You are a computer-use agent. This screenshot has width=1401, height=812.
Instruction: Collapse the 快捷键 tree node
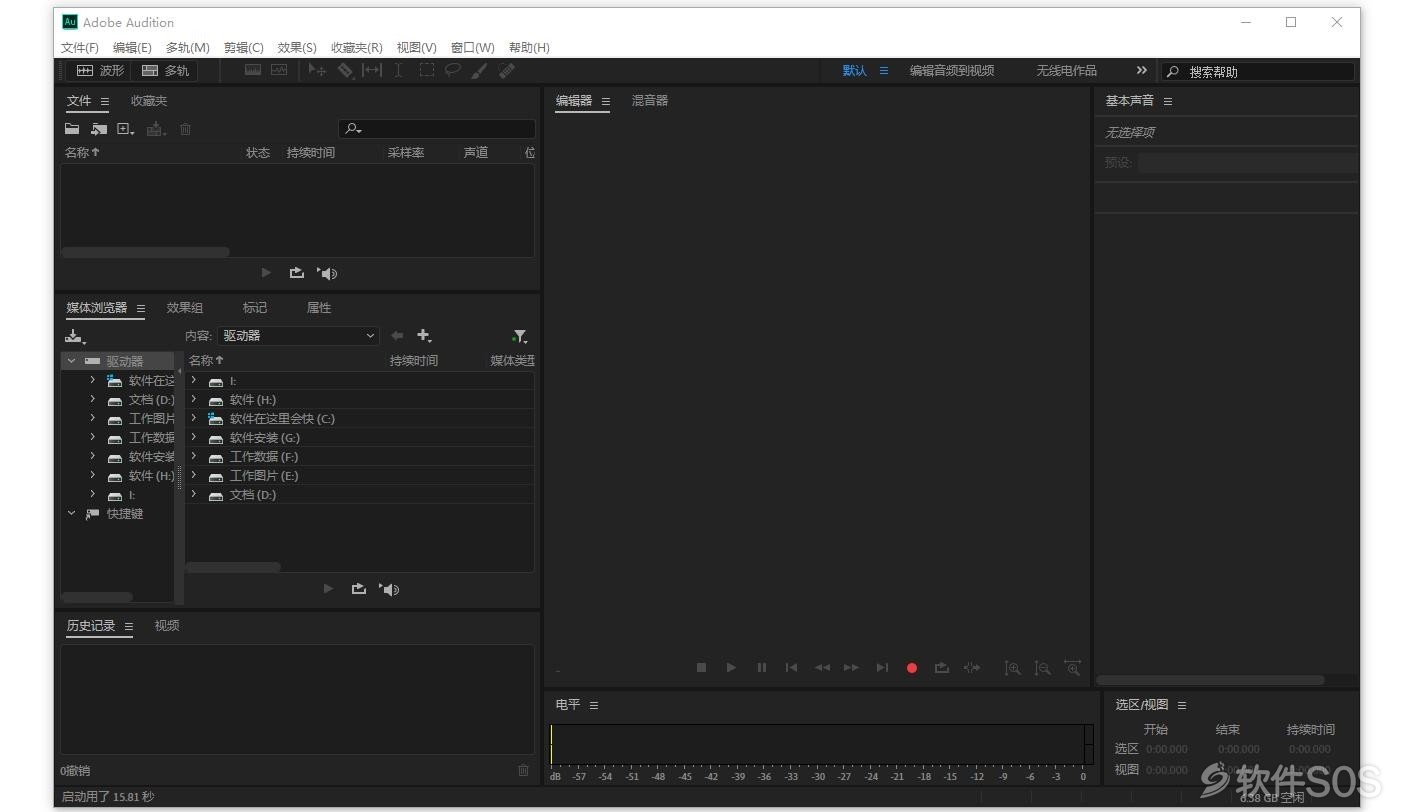pos(71,513)
